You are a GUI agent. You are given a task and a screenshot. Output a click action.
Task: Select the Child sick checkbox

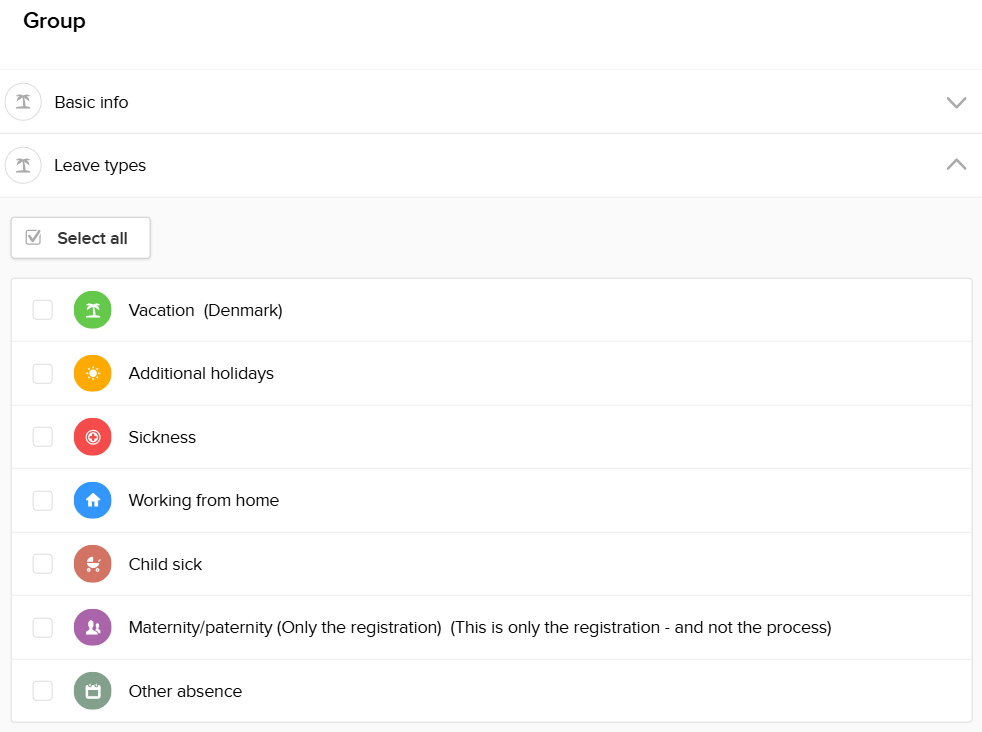43,564
